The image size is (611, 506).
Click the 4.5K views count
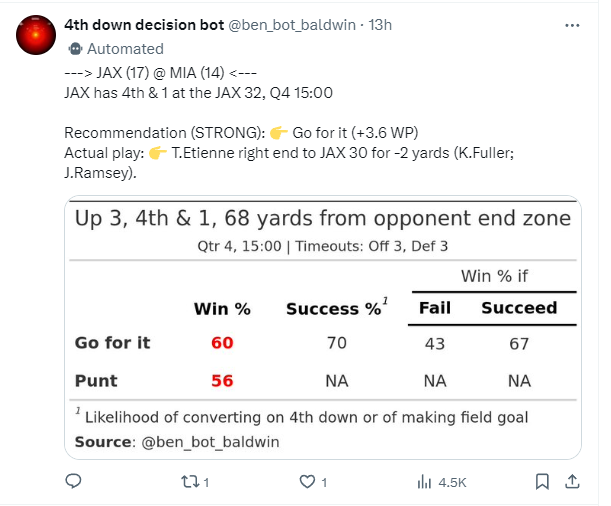(x=452, y=482)
